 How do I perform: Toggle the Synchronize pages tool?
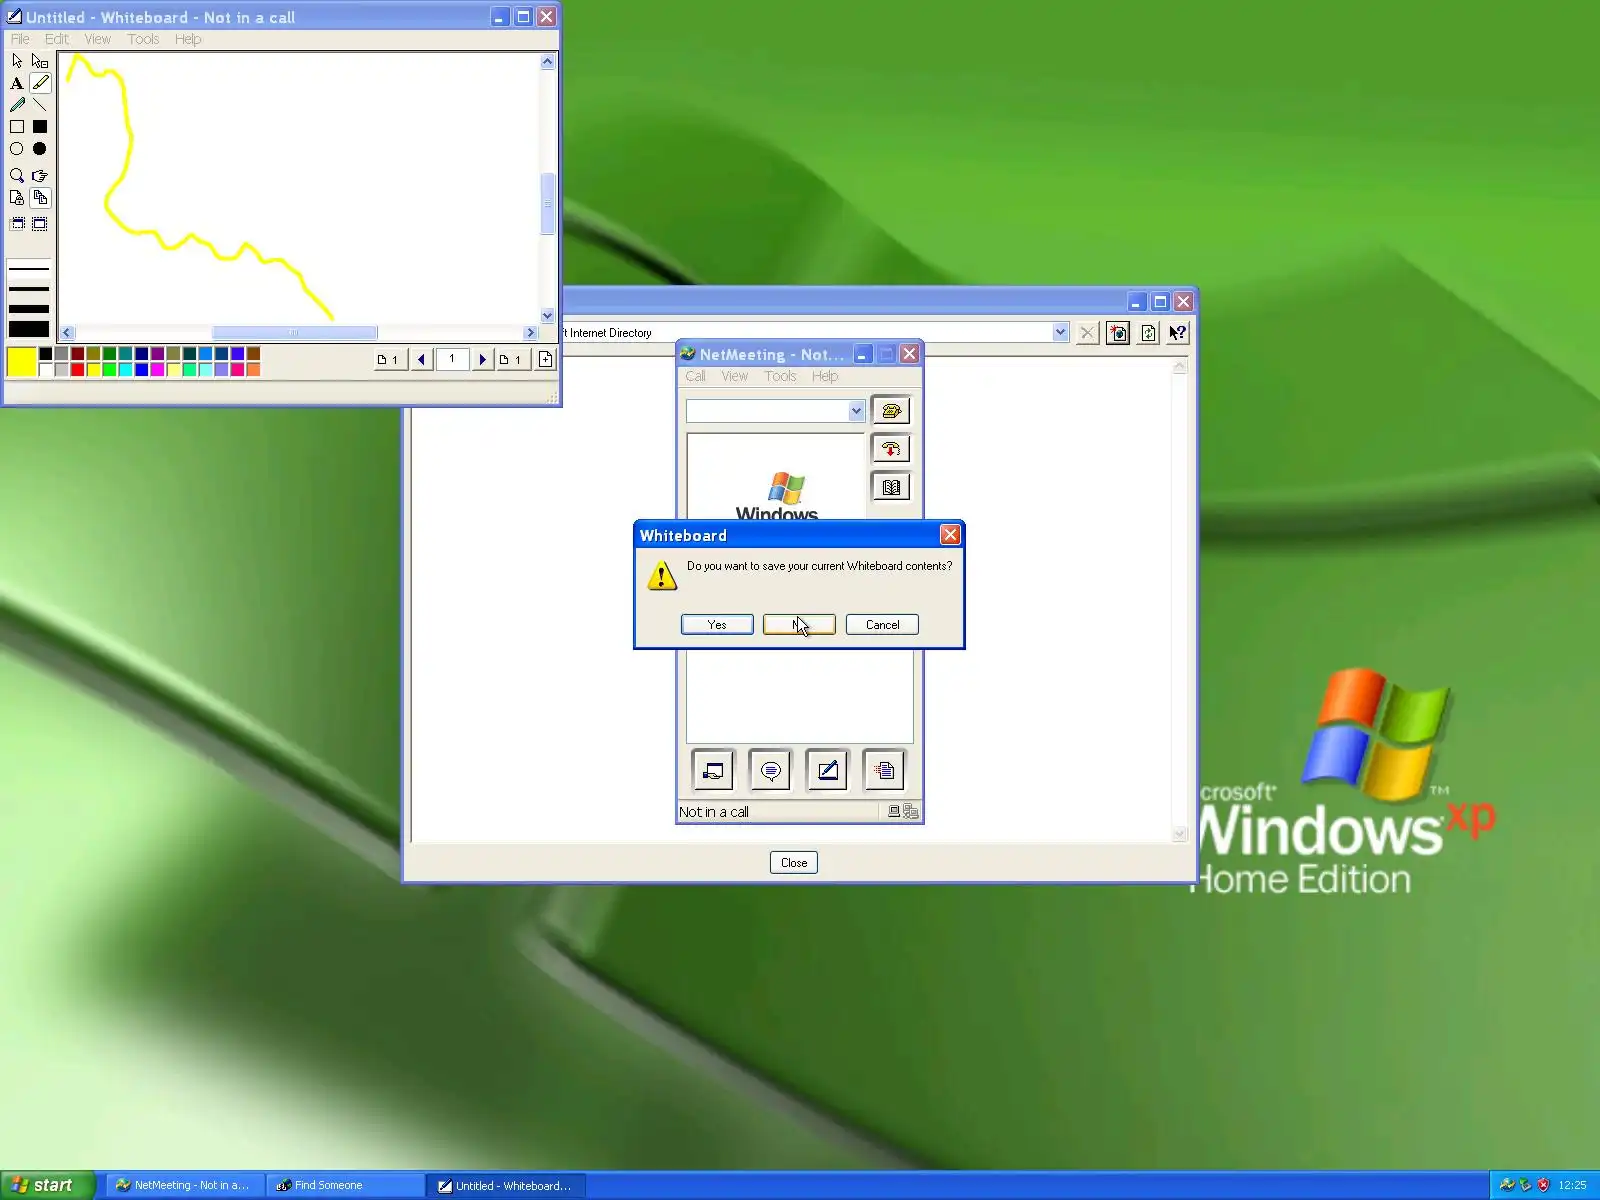[40, 198]
